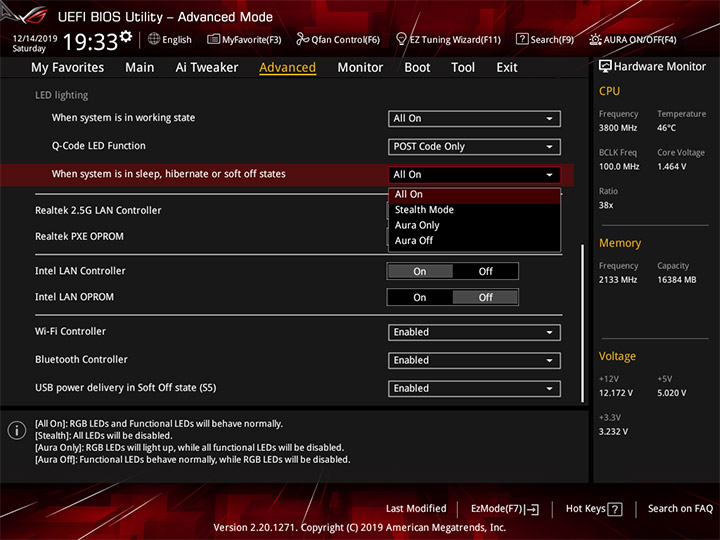This screenshot has height=540, width=720.
Task: Switch to EzMode(F7)
Action: pos(505,509)
